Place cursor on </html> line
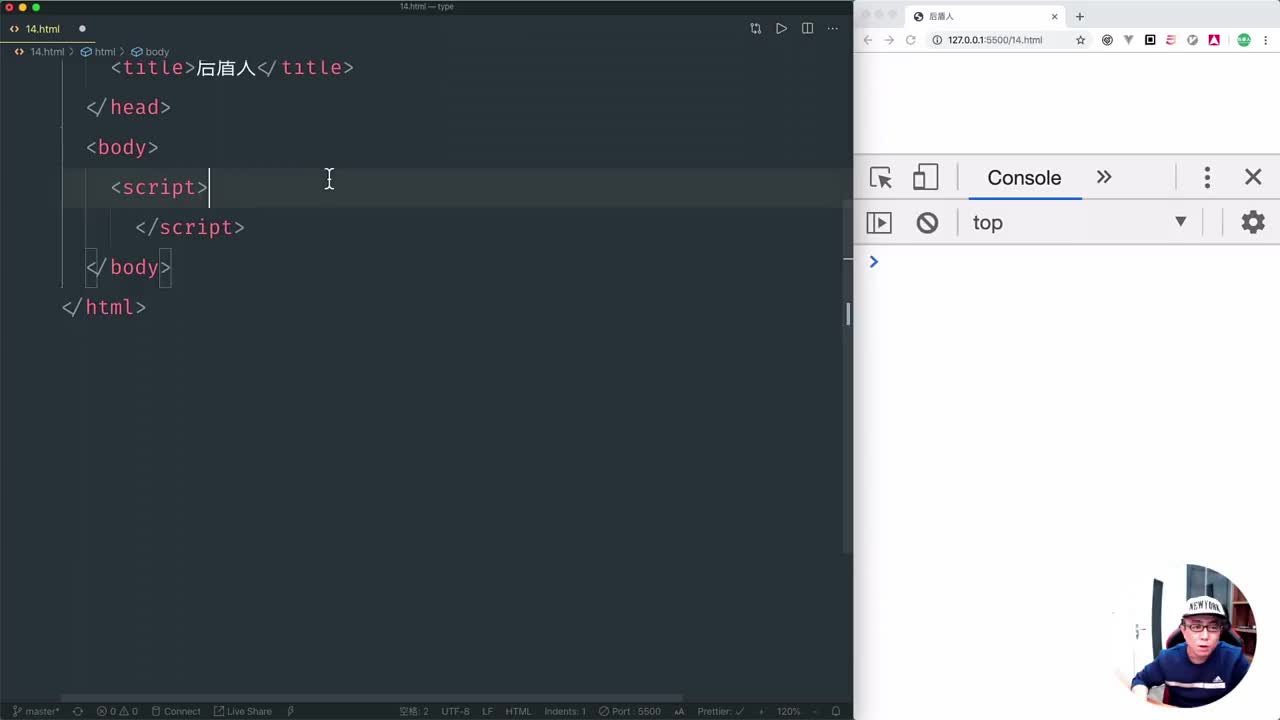1280x720 pixels. [x=104, y=307]
